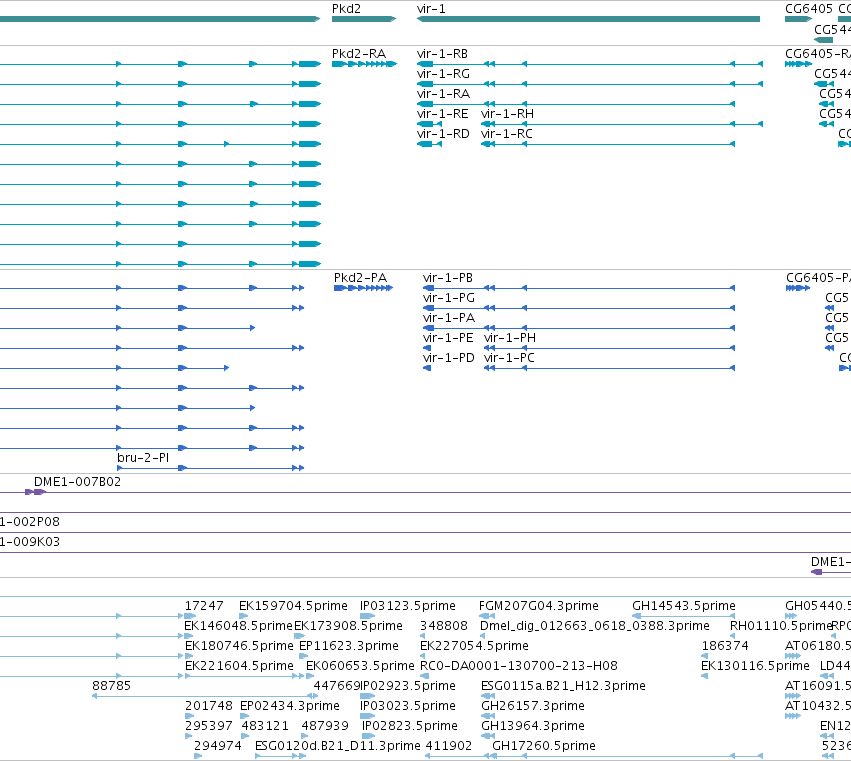The image size is (851, 761).
Task: Click the vir-1 gene feature label
Action: 431,9
